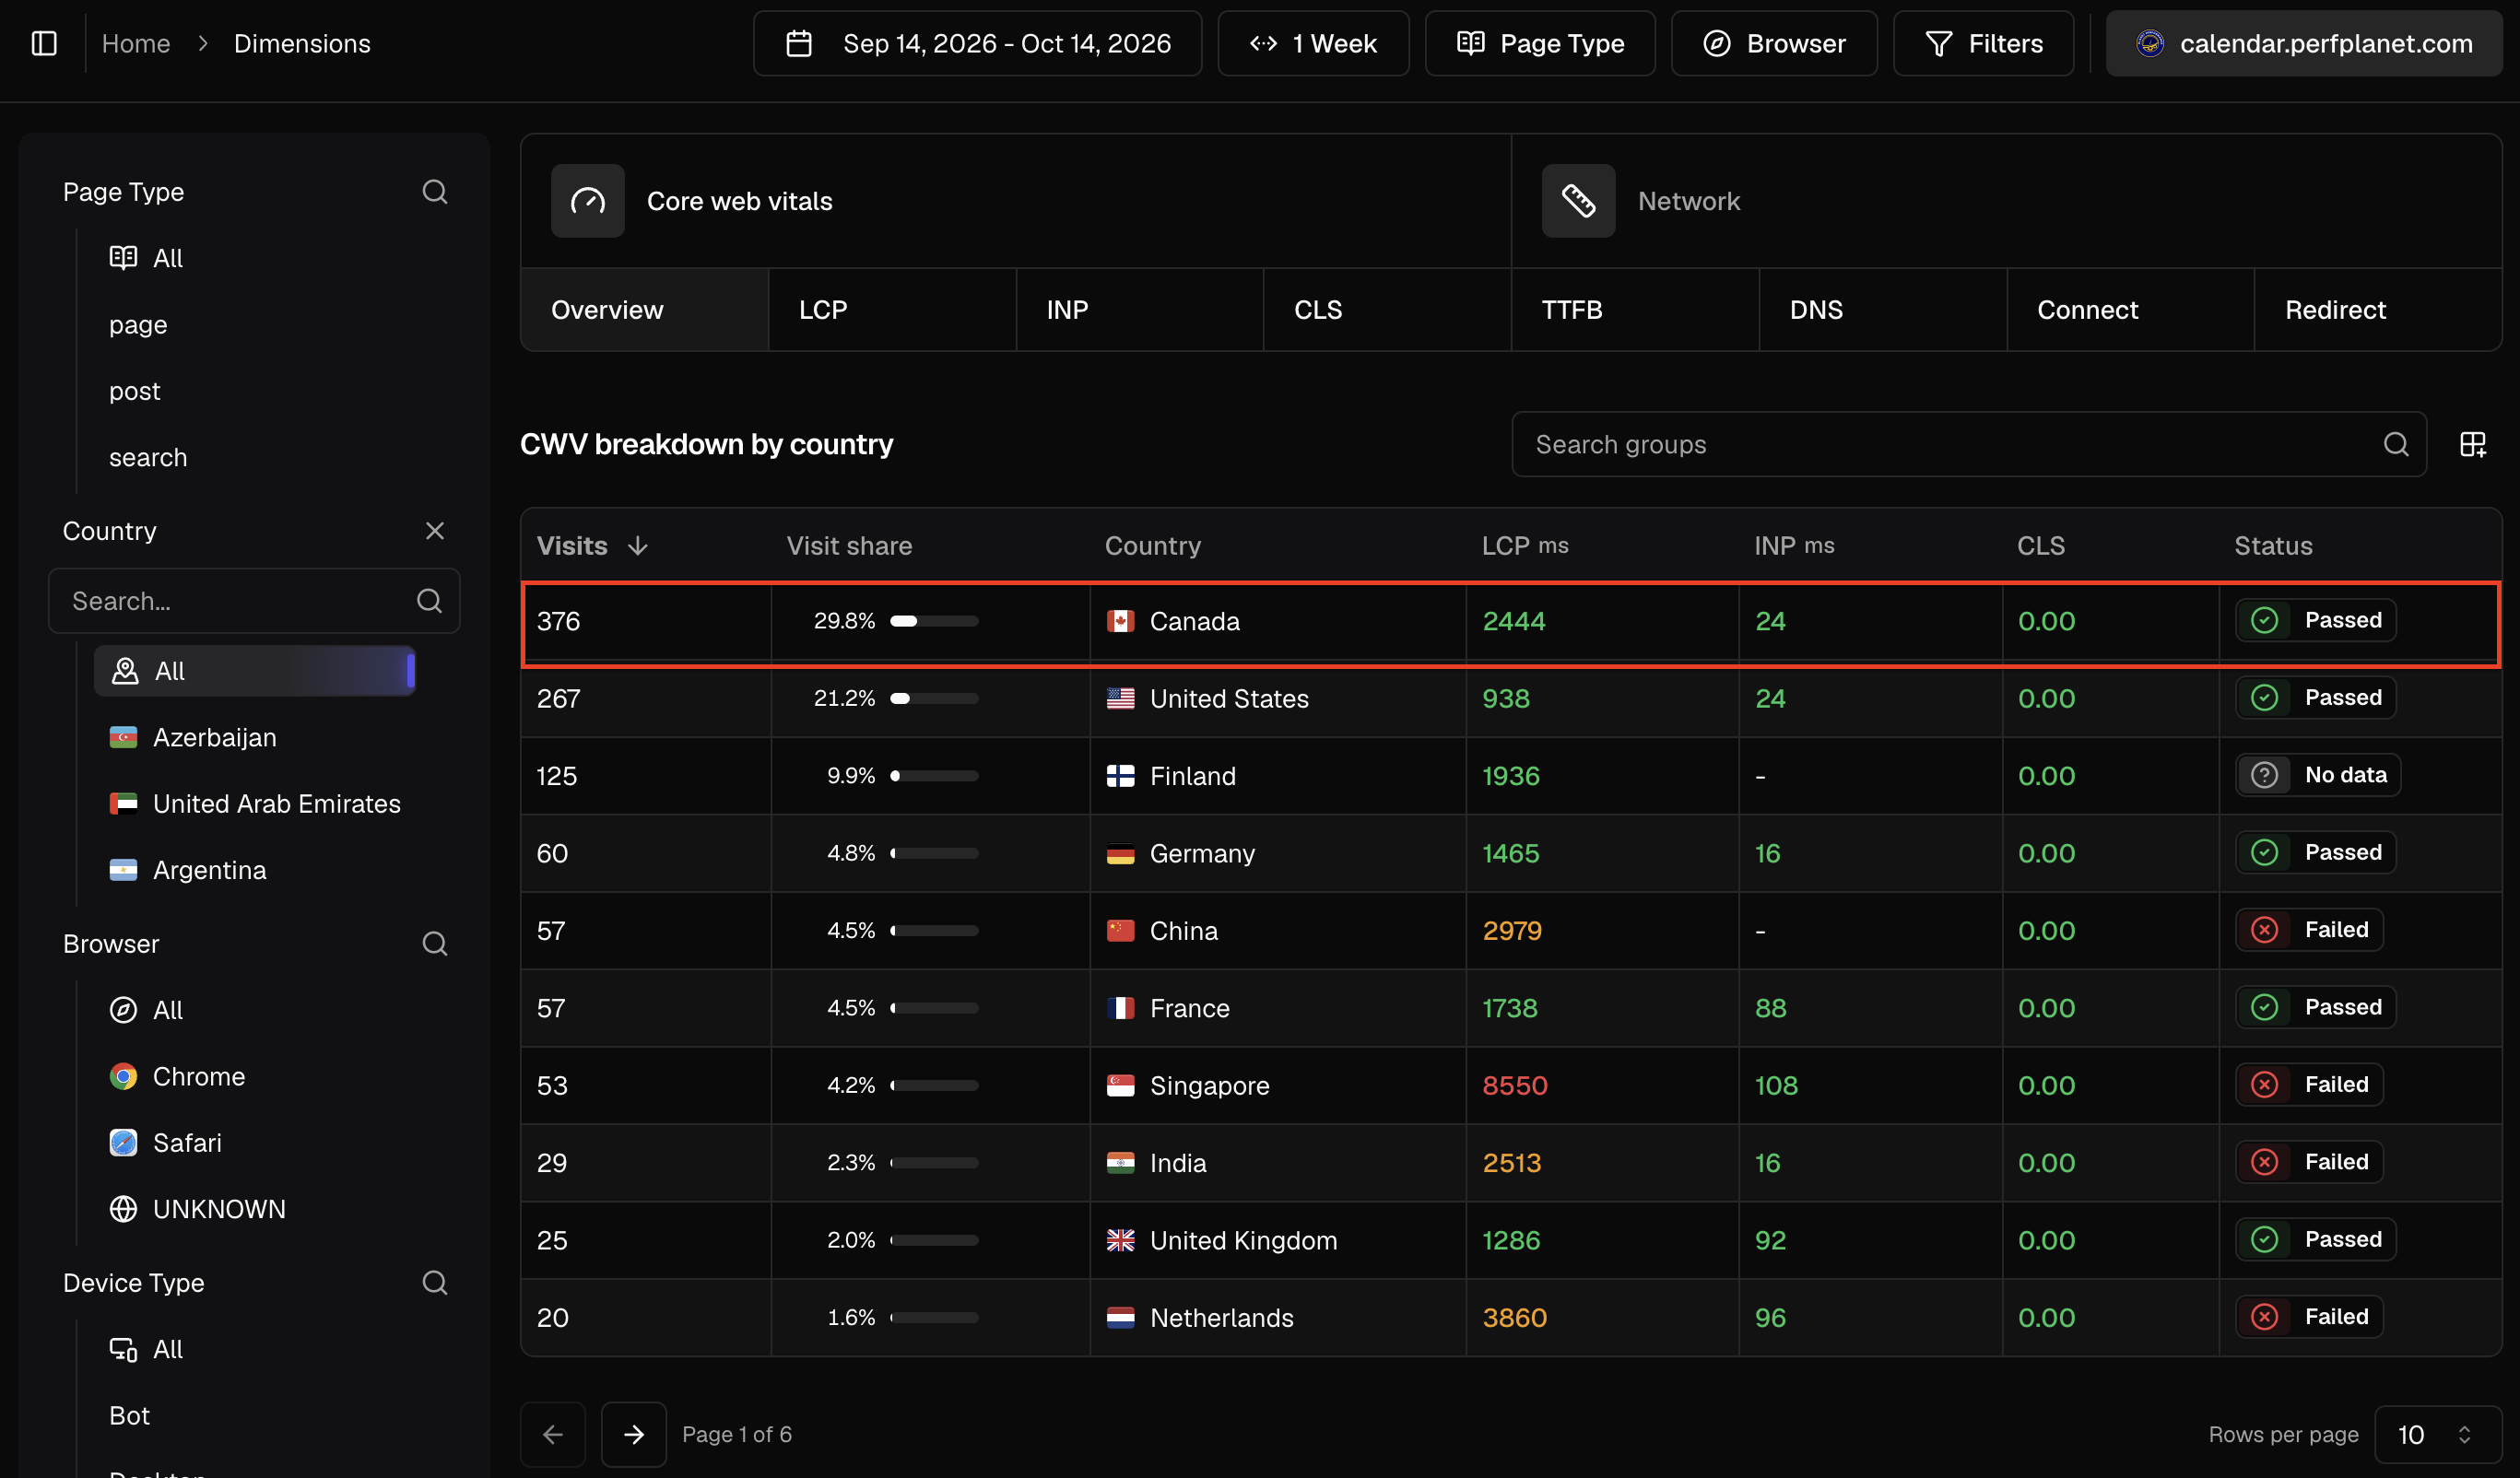Open the 1 Week interval dropdown
Screen dimensions: 2520x1478
click(1313, 43)
